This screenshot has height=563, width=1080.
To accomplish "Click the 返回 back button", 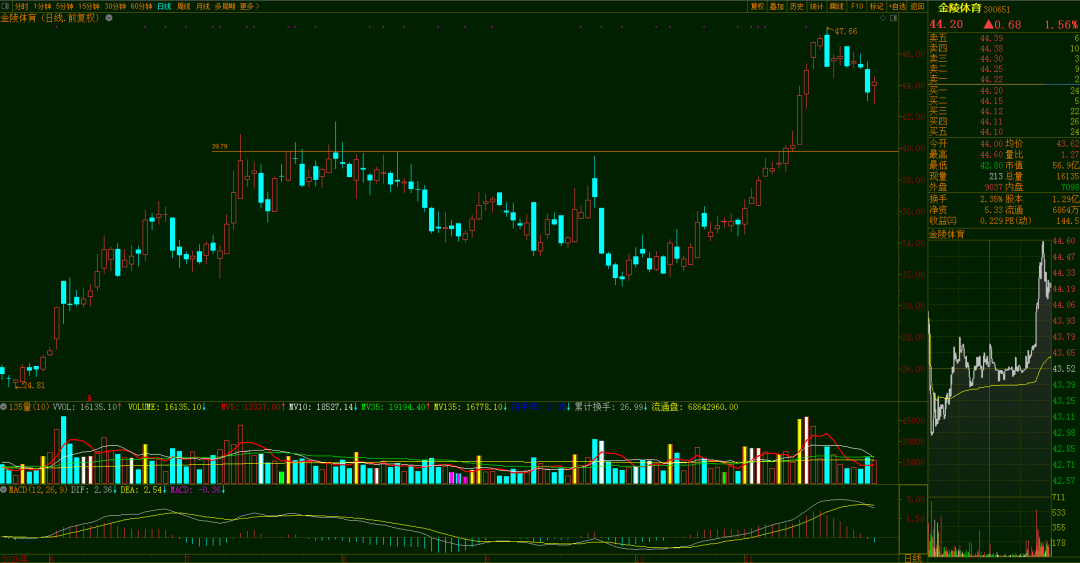I will [x=917, y=6].
